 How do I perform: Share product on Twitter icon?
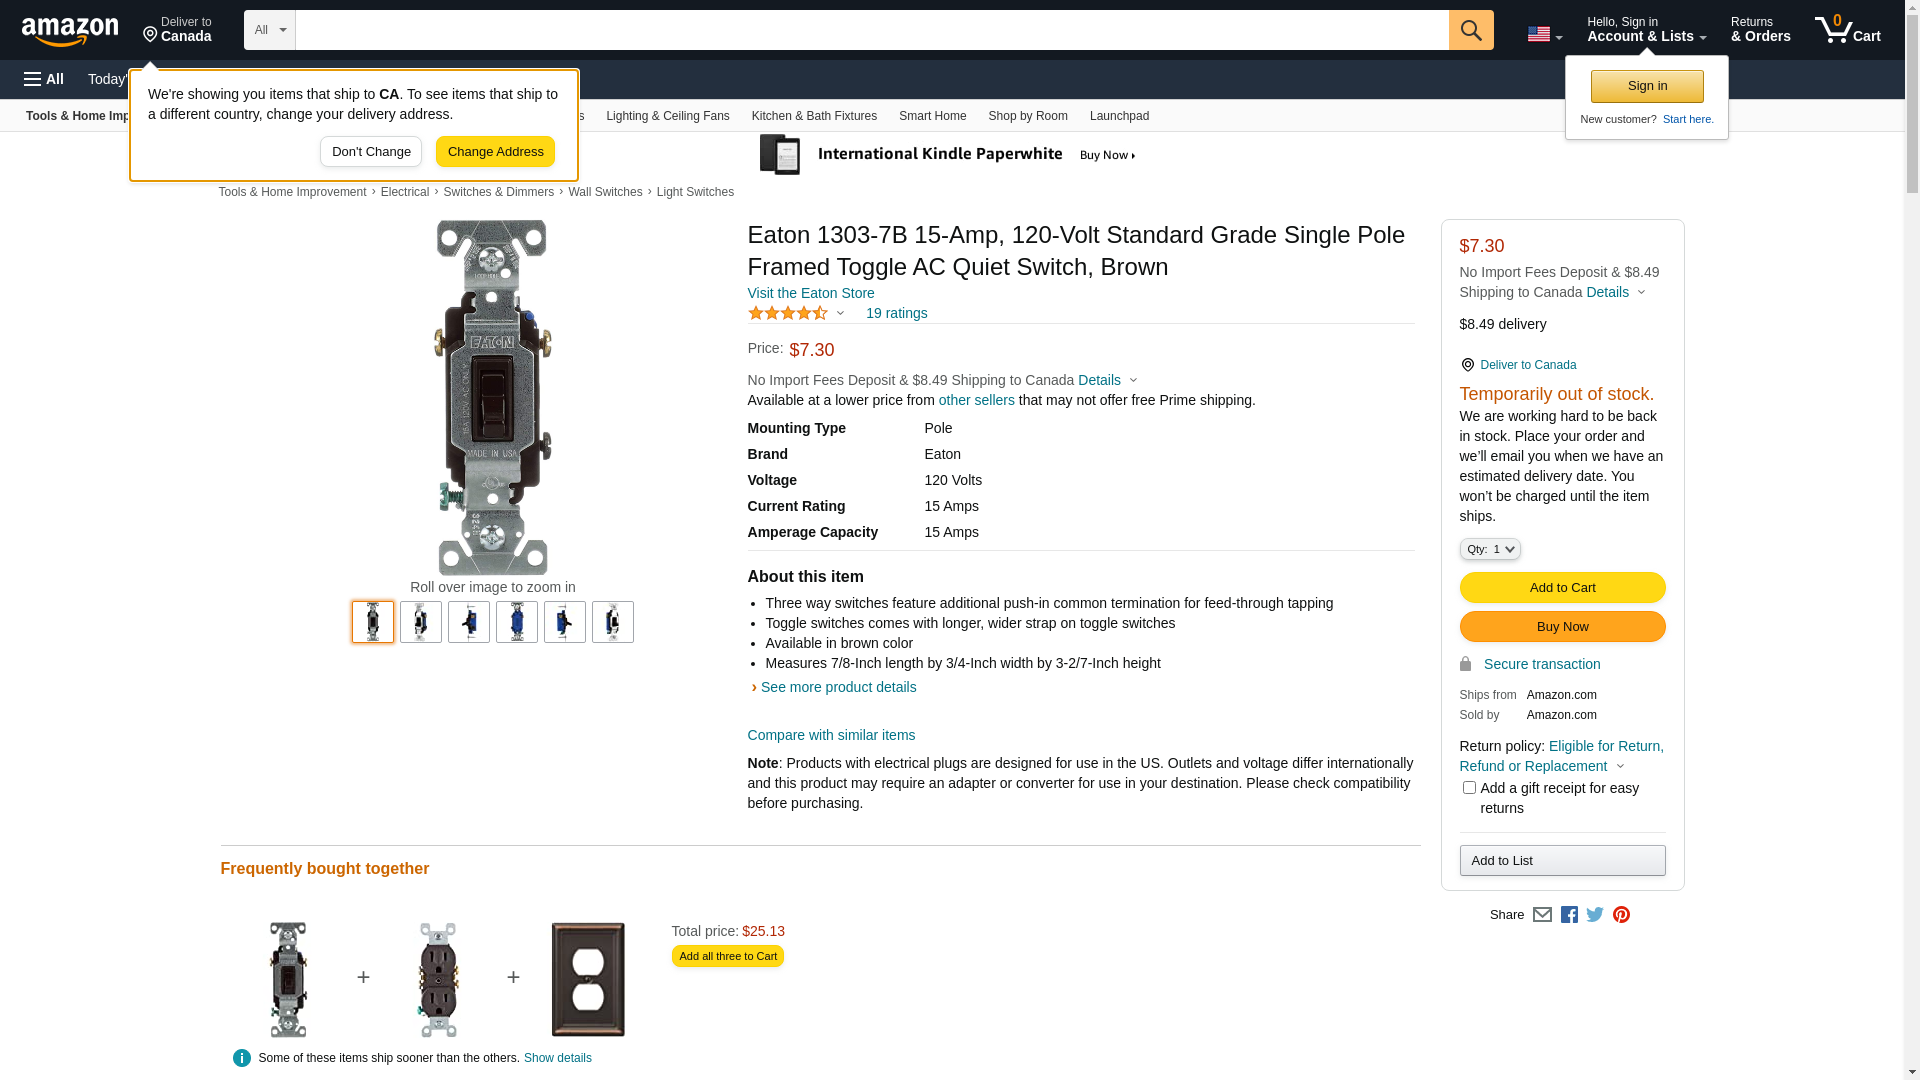click(1595, 915)
